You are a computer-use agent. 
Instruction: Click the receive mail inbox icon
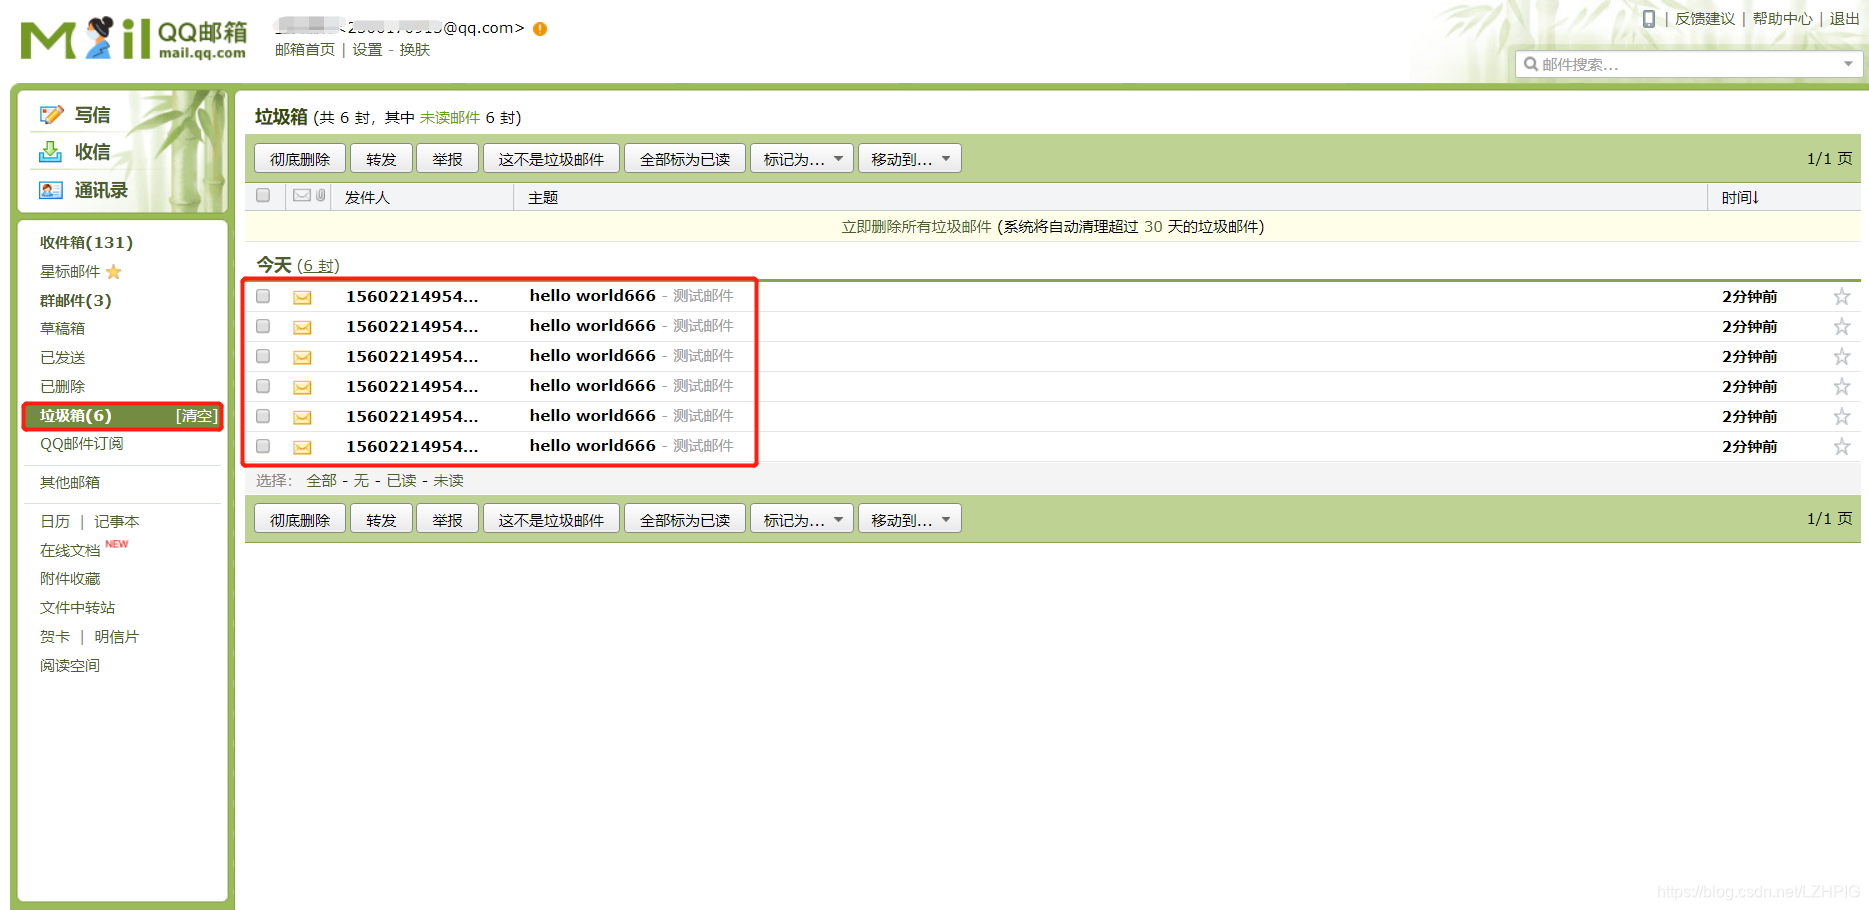[50, 152]
